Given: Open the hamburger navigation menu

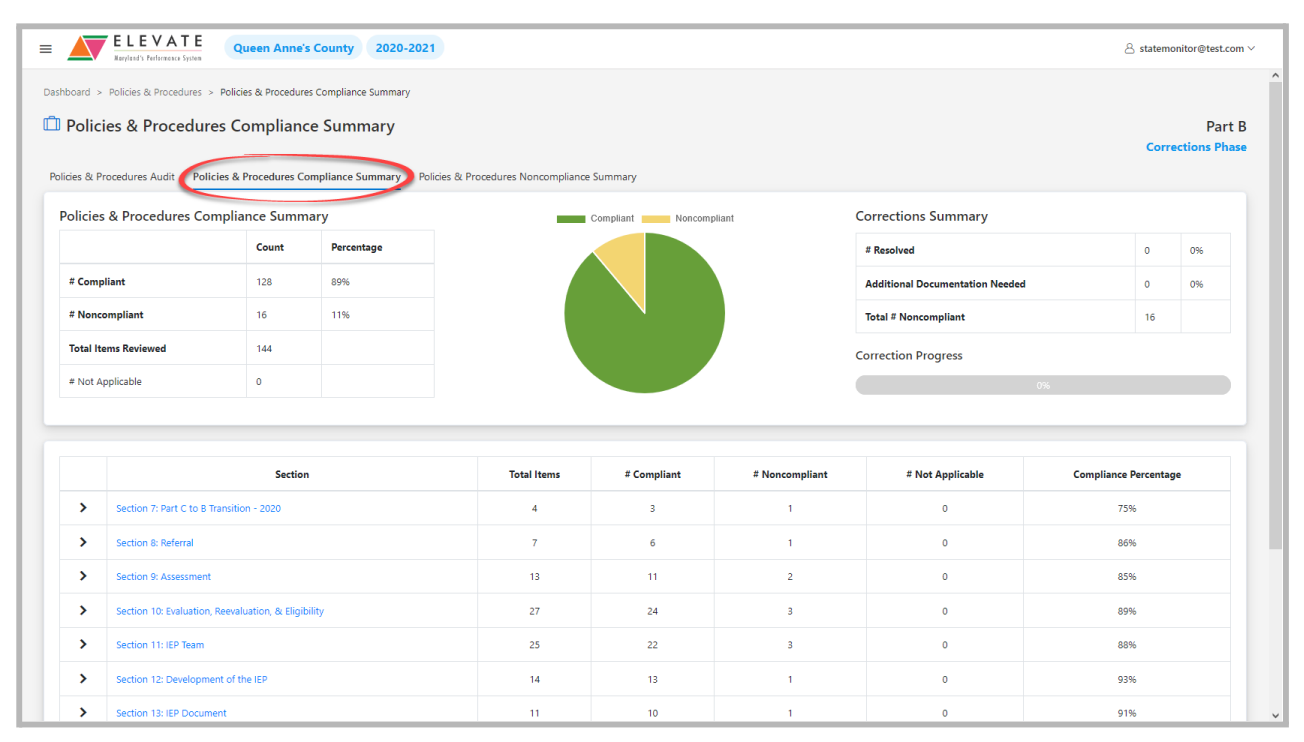Looking at the screenshot, I should pos(45,49).
